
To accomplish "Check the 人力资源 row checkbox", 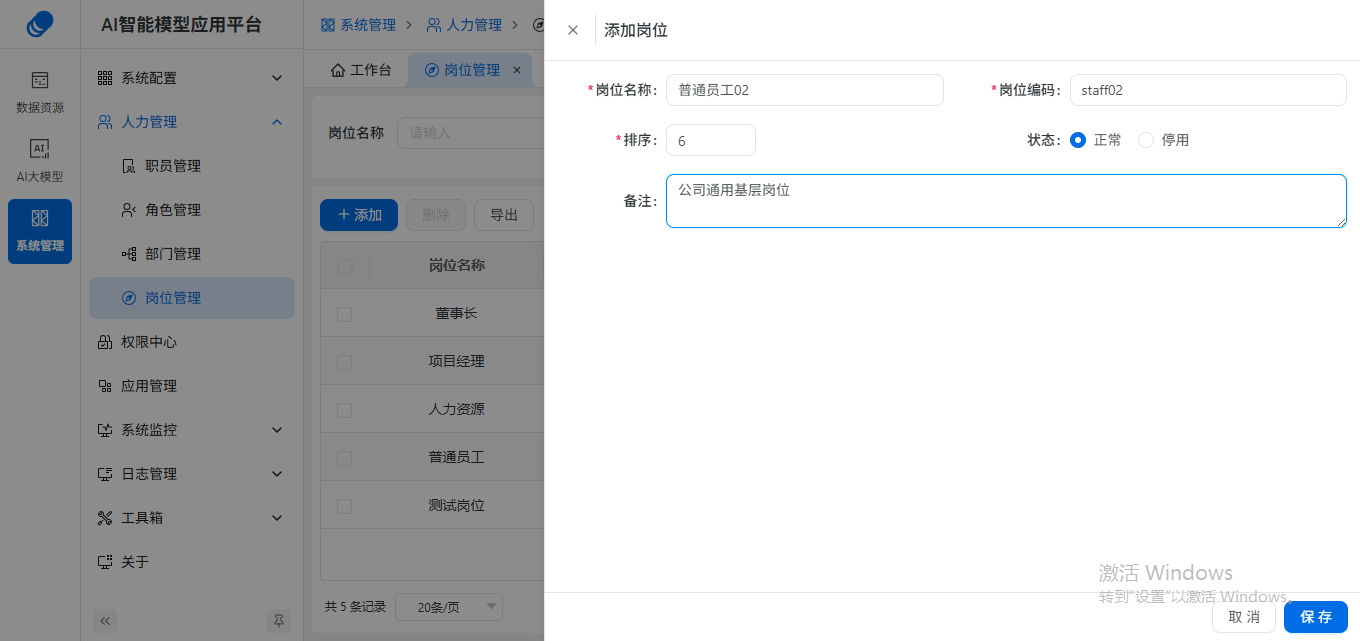I will pyautogui.click(x=345, y=410).
